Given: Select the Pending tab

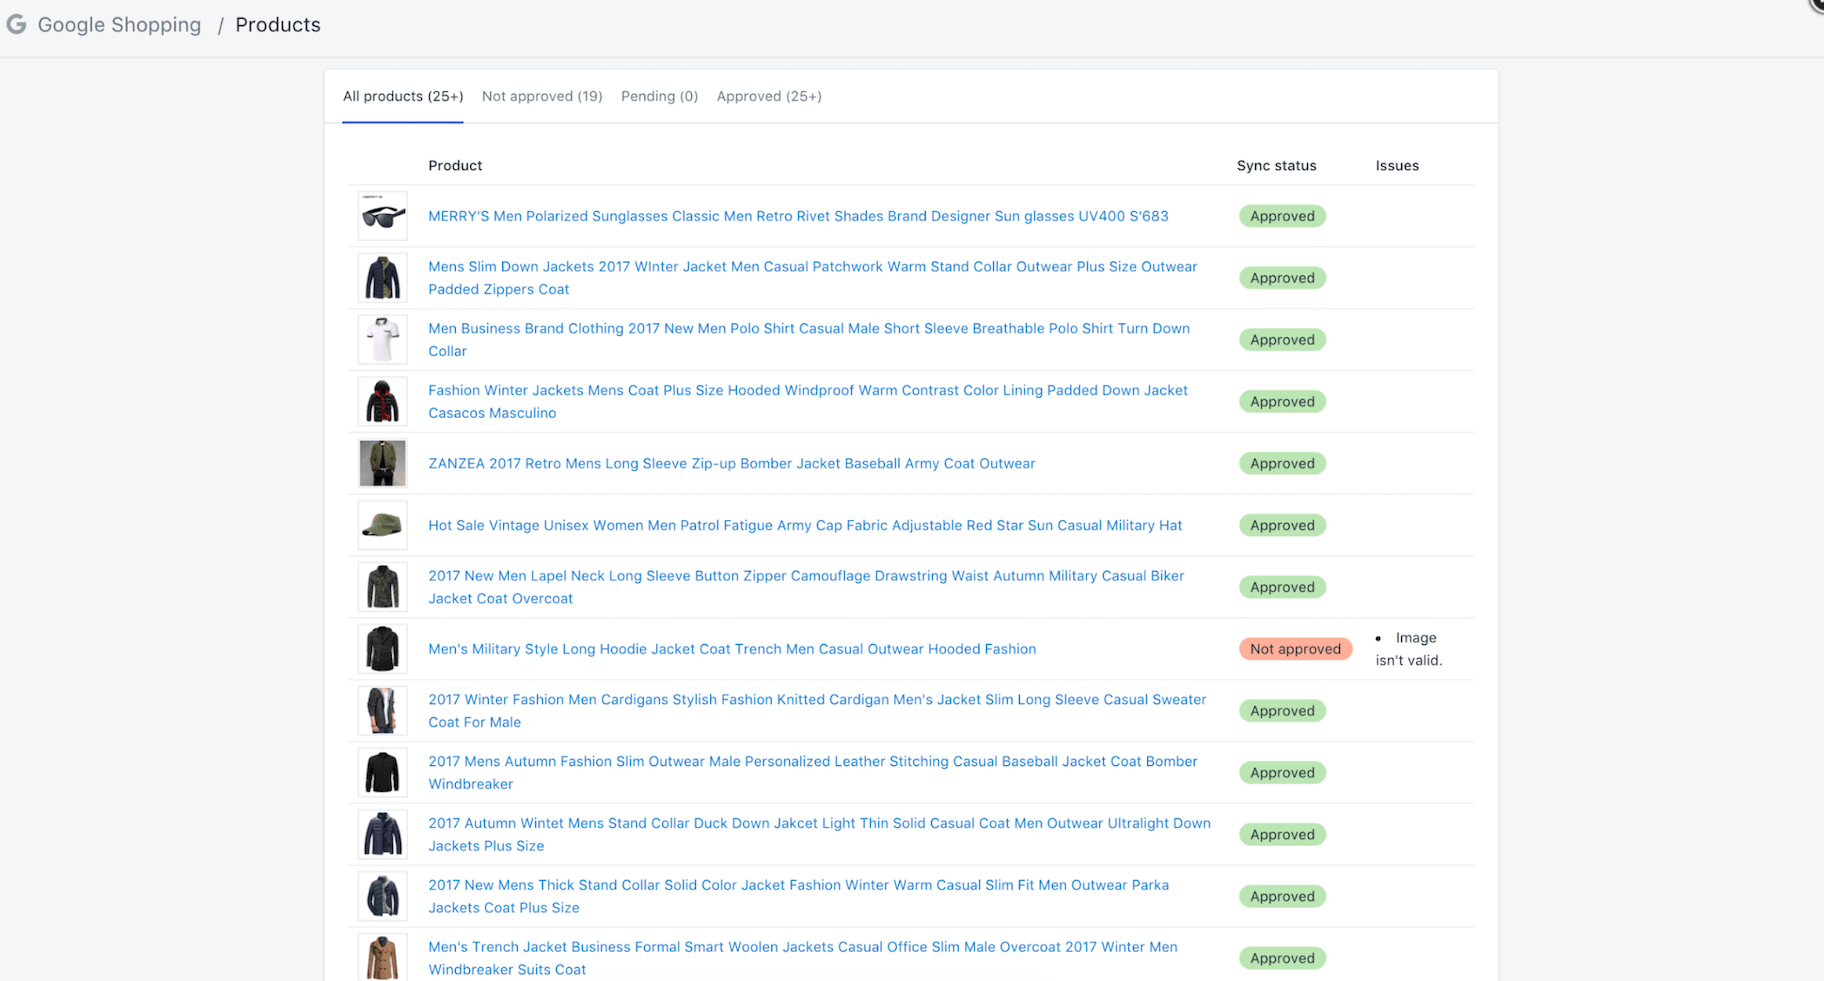Looking at the screenshot, I should point(659,96).
